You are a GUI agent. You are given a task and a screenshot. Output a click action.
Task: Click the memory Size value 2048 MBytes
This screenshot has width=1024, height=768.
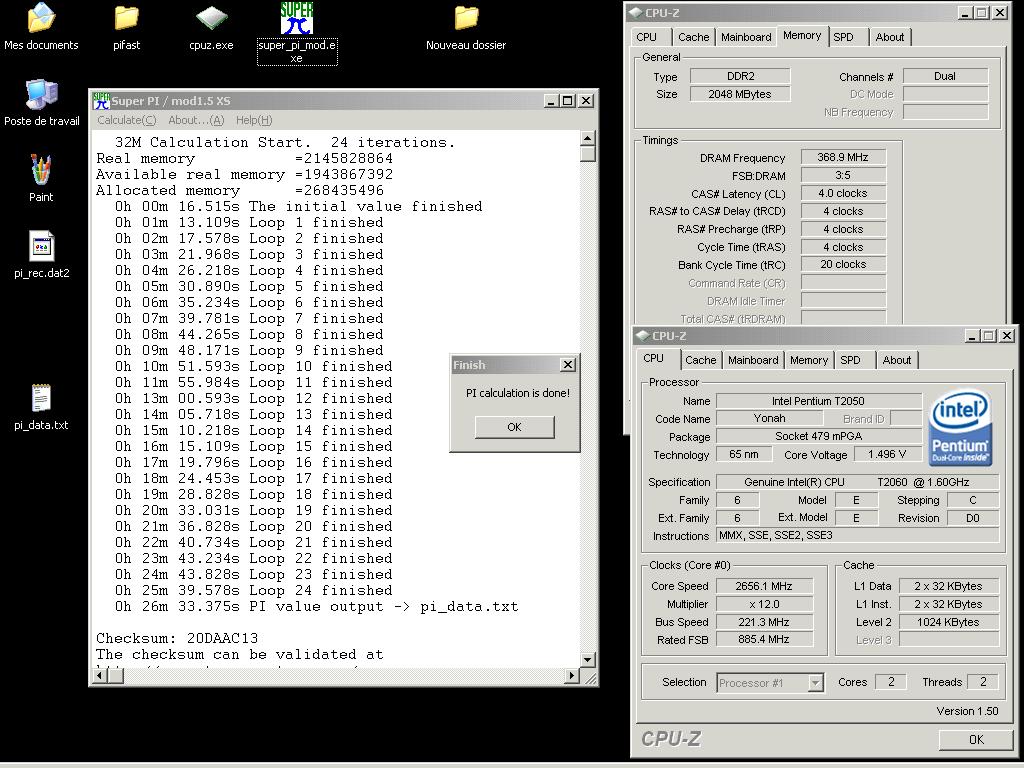click(740, 94)
